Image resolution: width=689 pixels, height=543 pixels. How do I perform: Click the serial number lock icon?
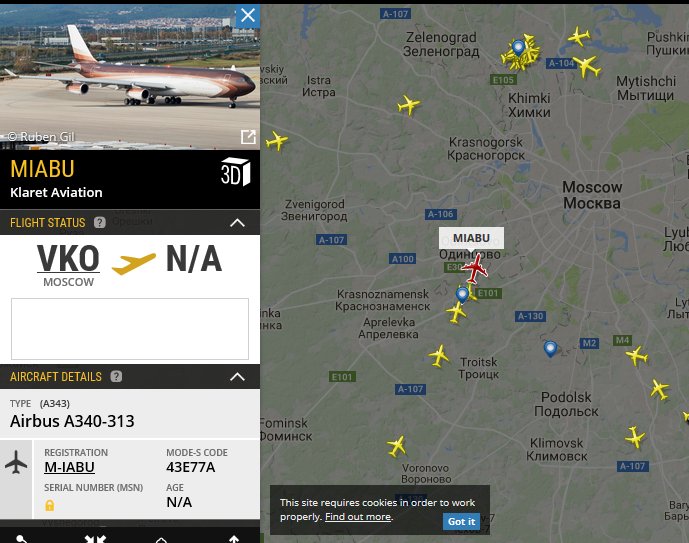pyautogui.click(x=50, y=505)
